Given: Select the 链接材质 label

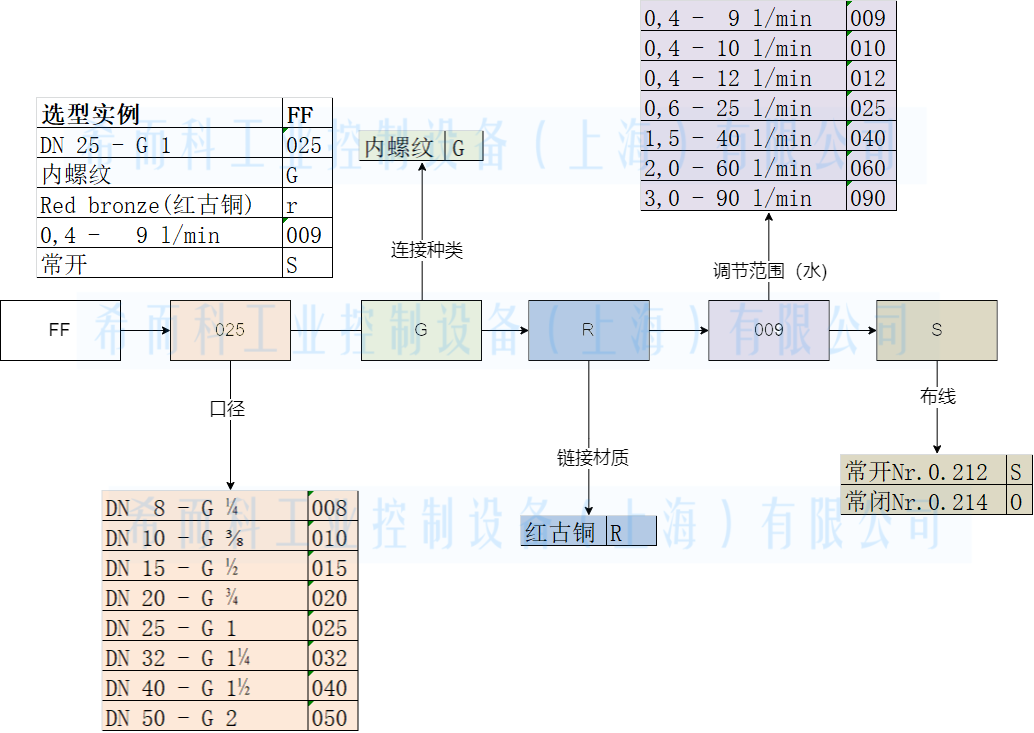Looking at the screenshot, I should coord(593,458).
